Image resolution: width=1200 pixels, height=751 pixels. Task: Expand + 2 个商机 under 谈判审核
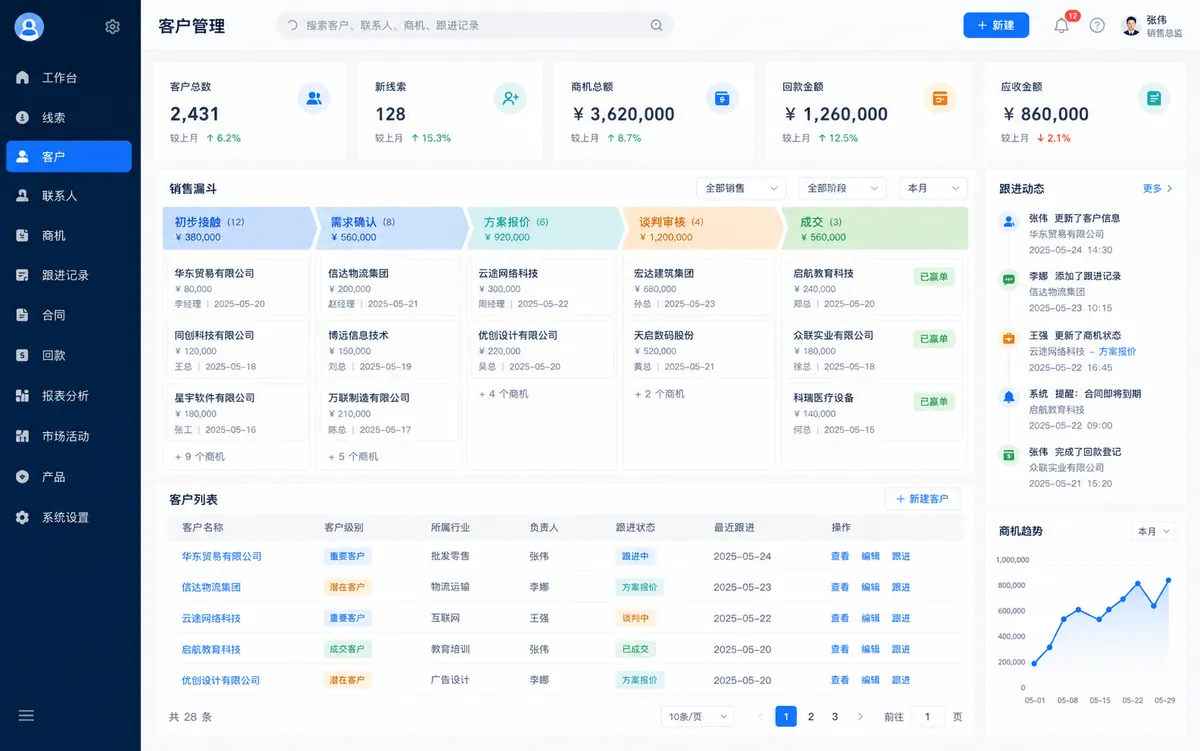click(659, 394)
